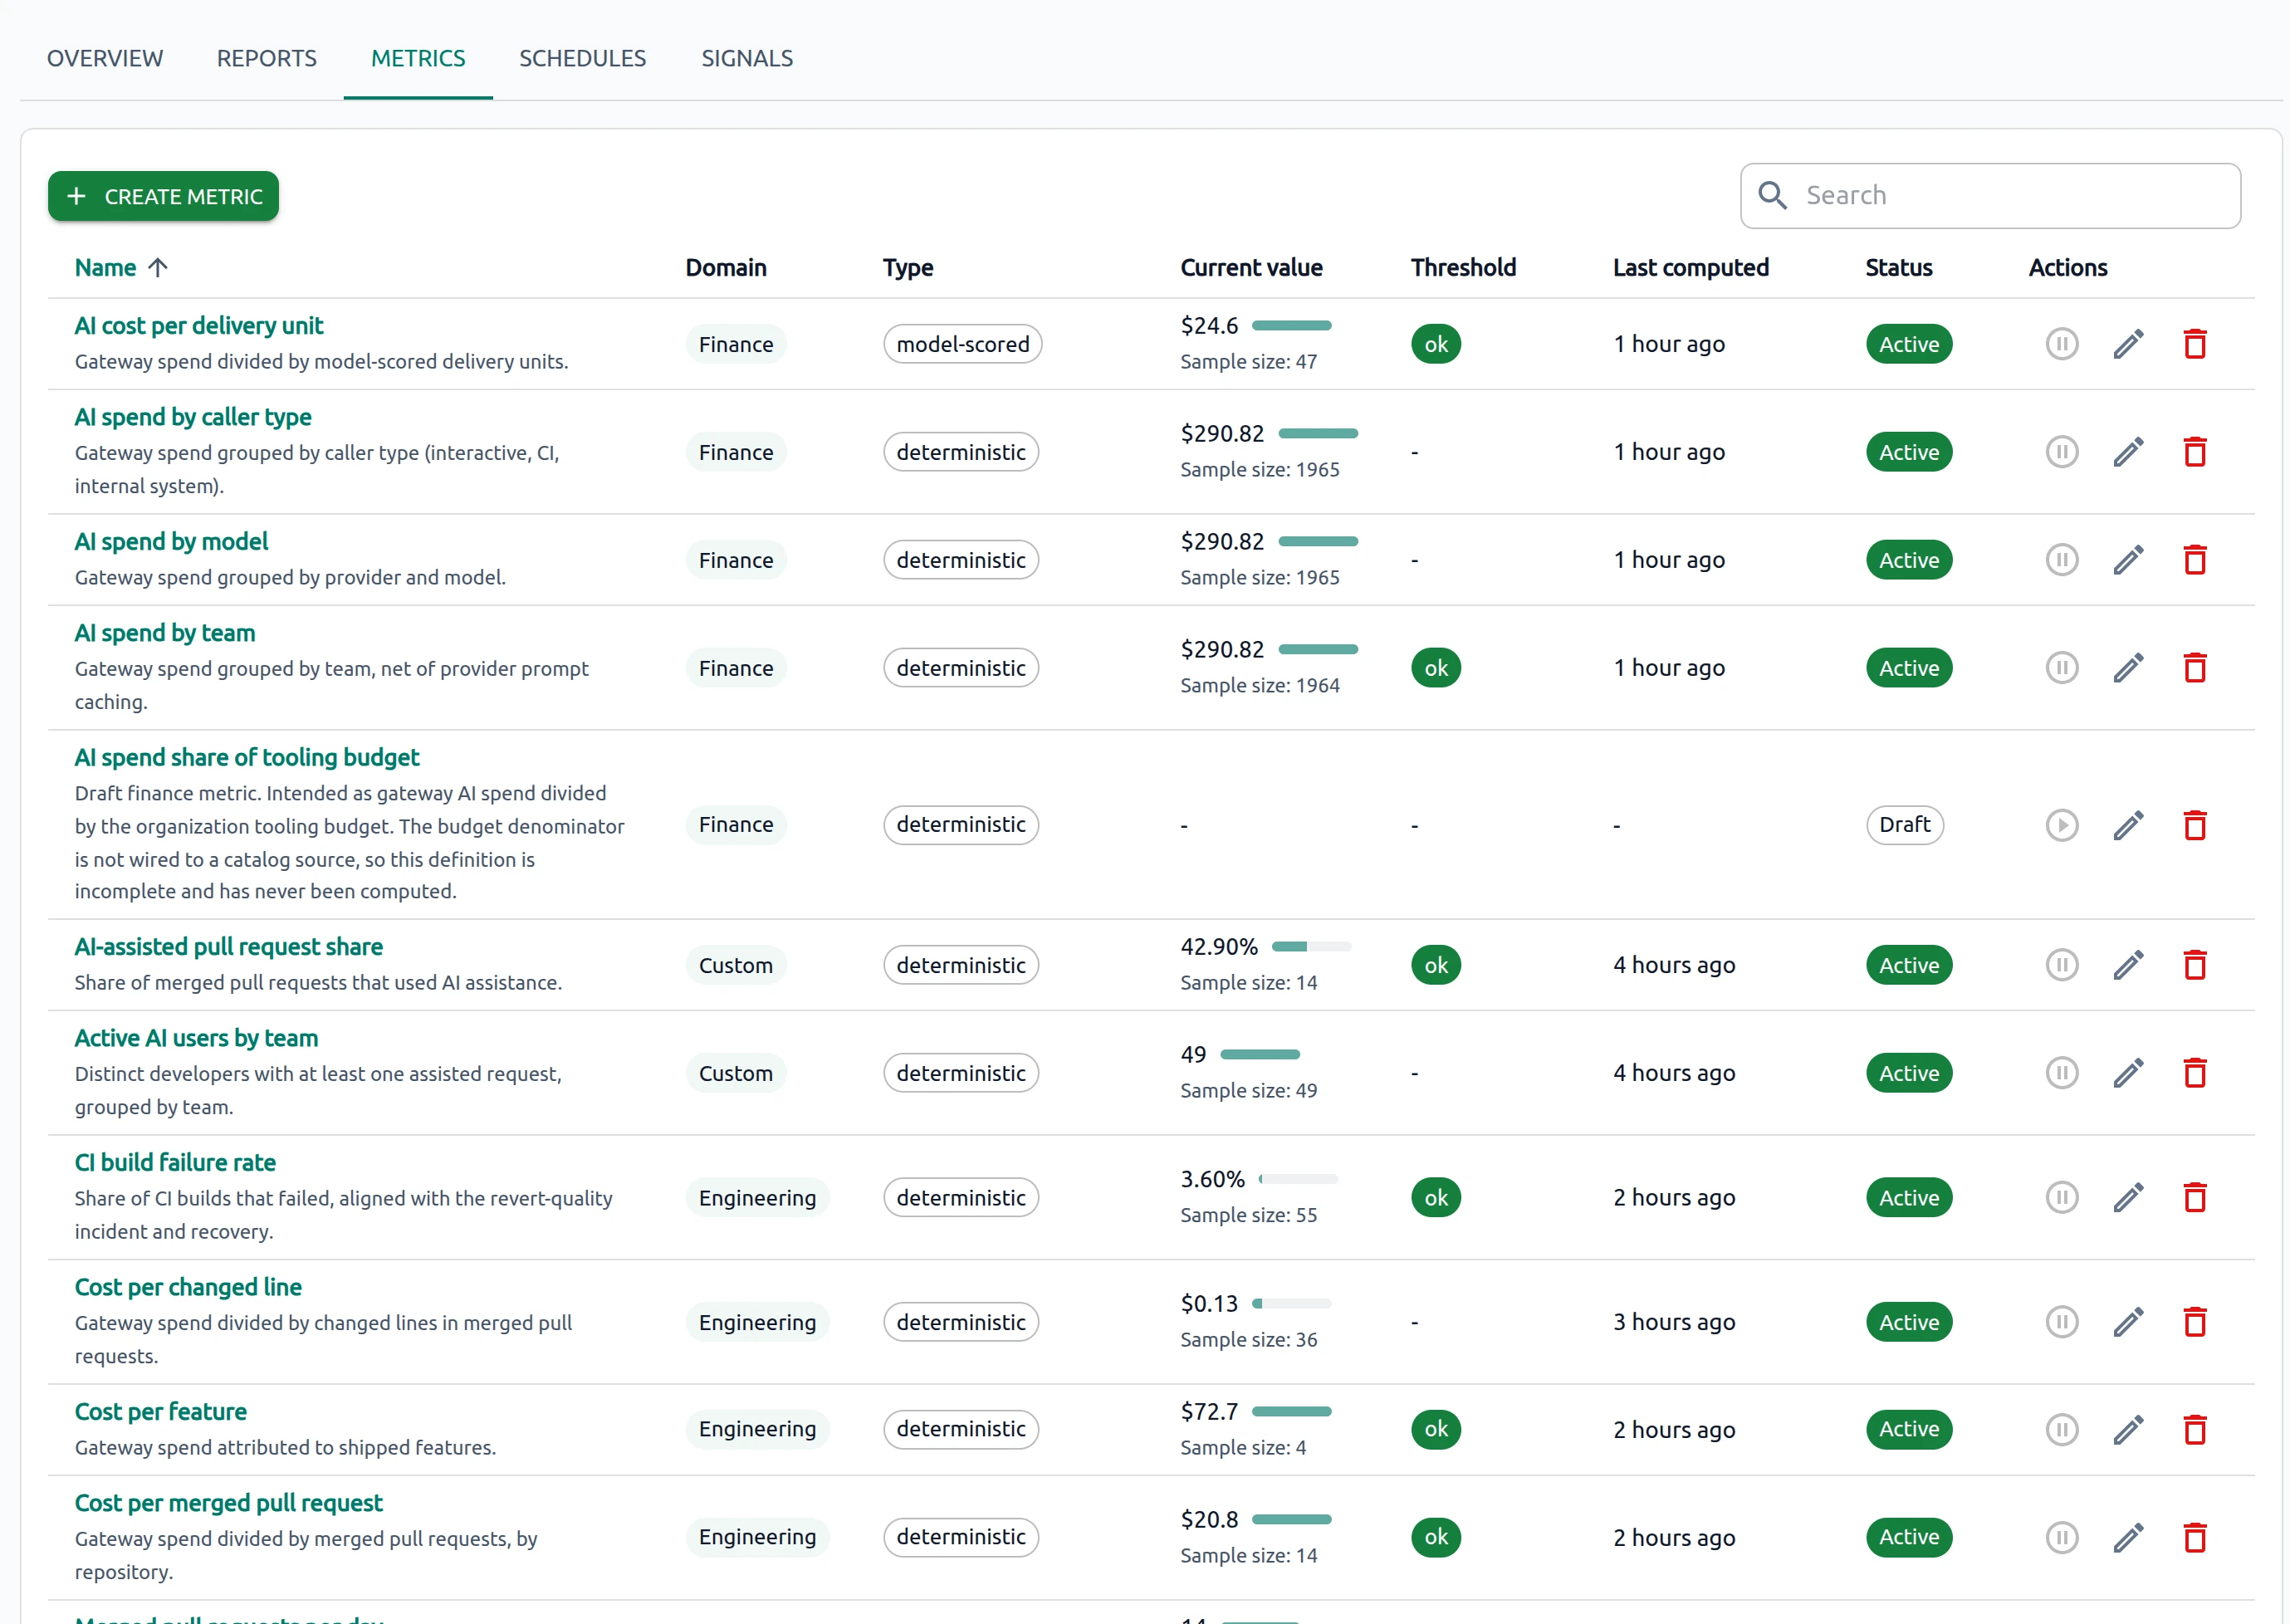The width and height of the screenshot is (2290, 1624).
Task: Sort by the Domain column header
Action: click(x=725, y=268)
